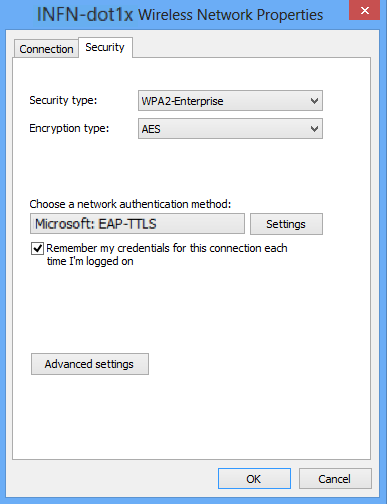387x504 pixels.
Task: Click the chevron arrow beside AES
Action: [314, 129]
